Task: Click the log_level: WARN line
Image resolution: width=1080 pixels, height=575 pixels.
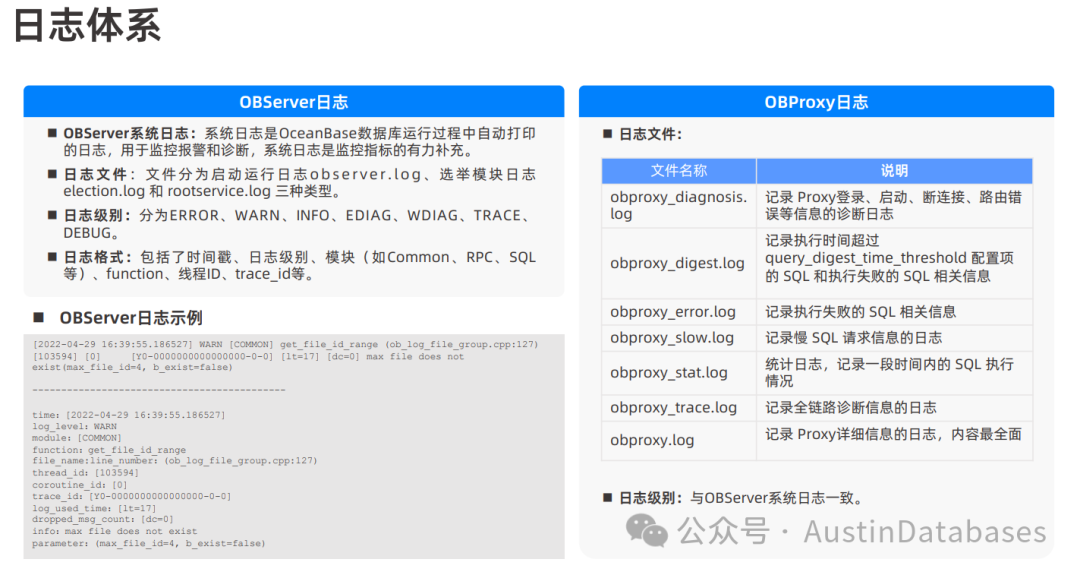Action: pos(74,427)
